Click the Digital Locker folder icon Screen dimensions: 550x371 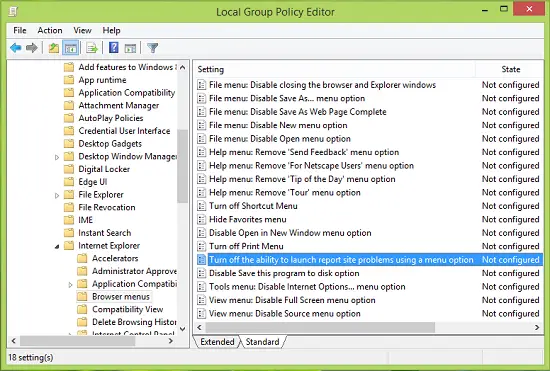(69, 169)
